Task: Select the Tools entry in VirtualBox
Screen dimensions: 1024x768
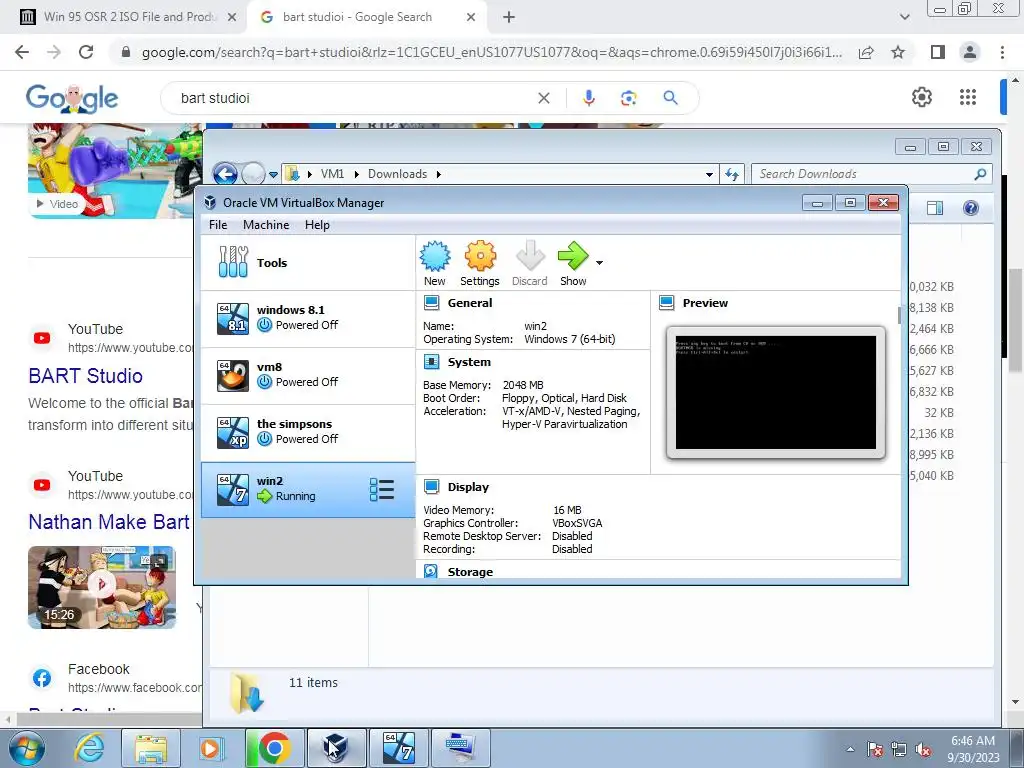Action: (308, 263)
